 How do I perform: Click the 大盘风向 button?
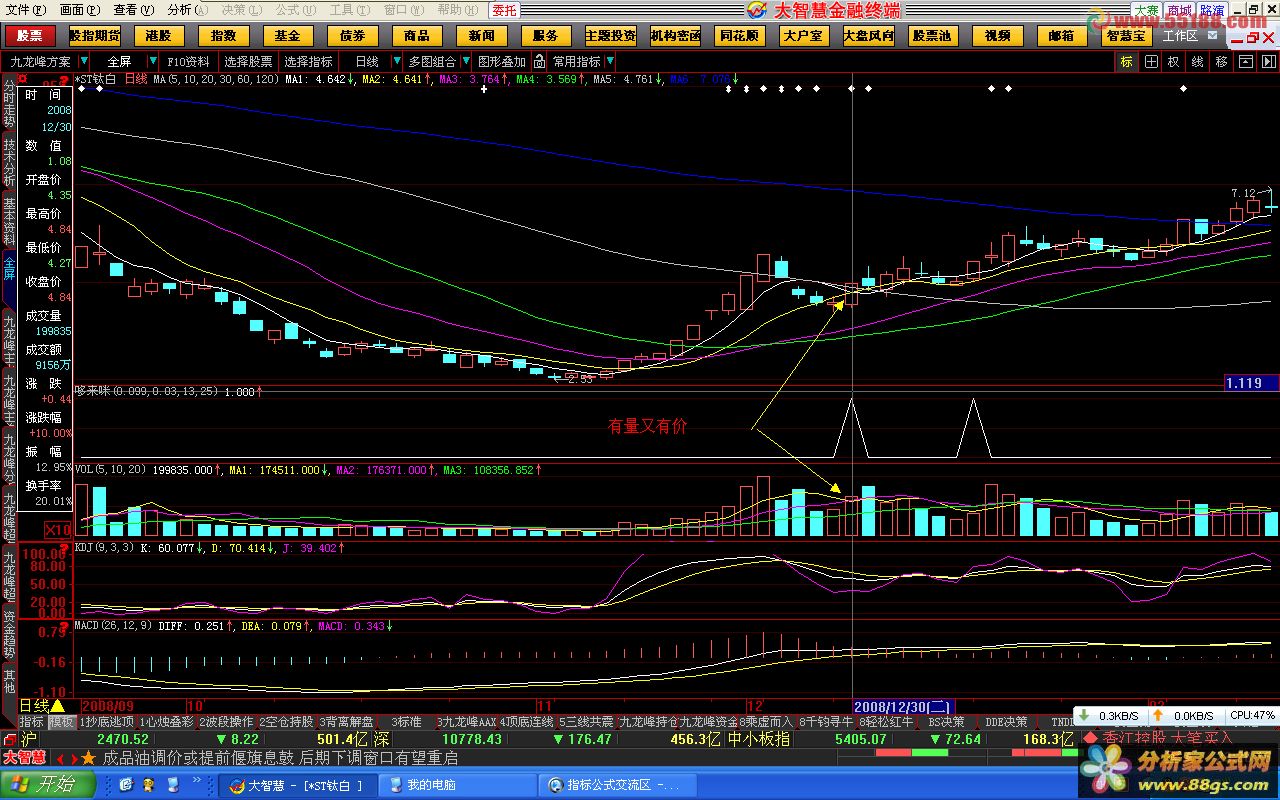click(x=868, y=35)
